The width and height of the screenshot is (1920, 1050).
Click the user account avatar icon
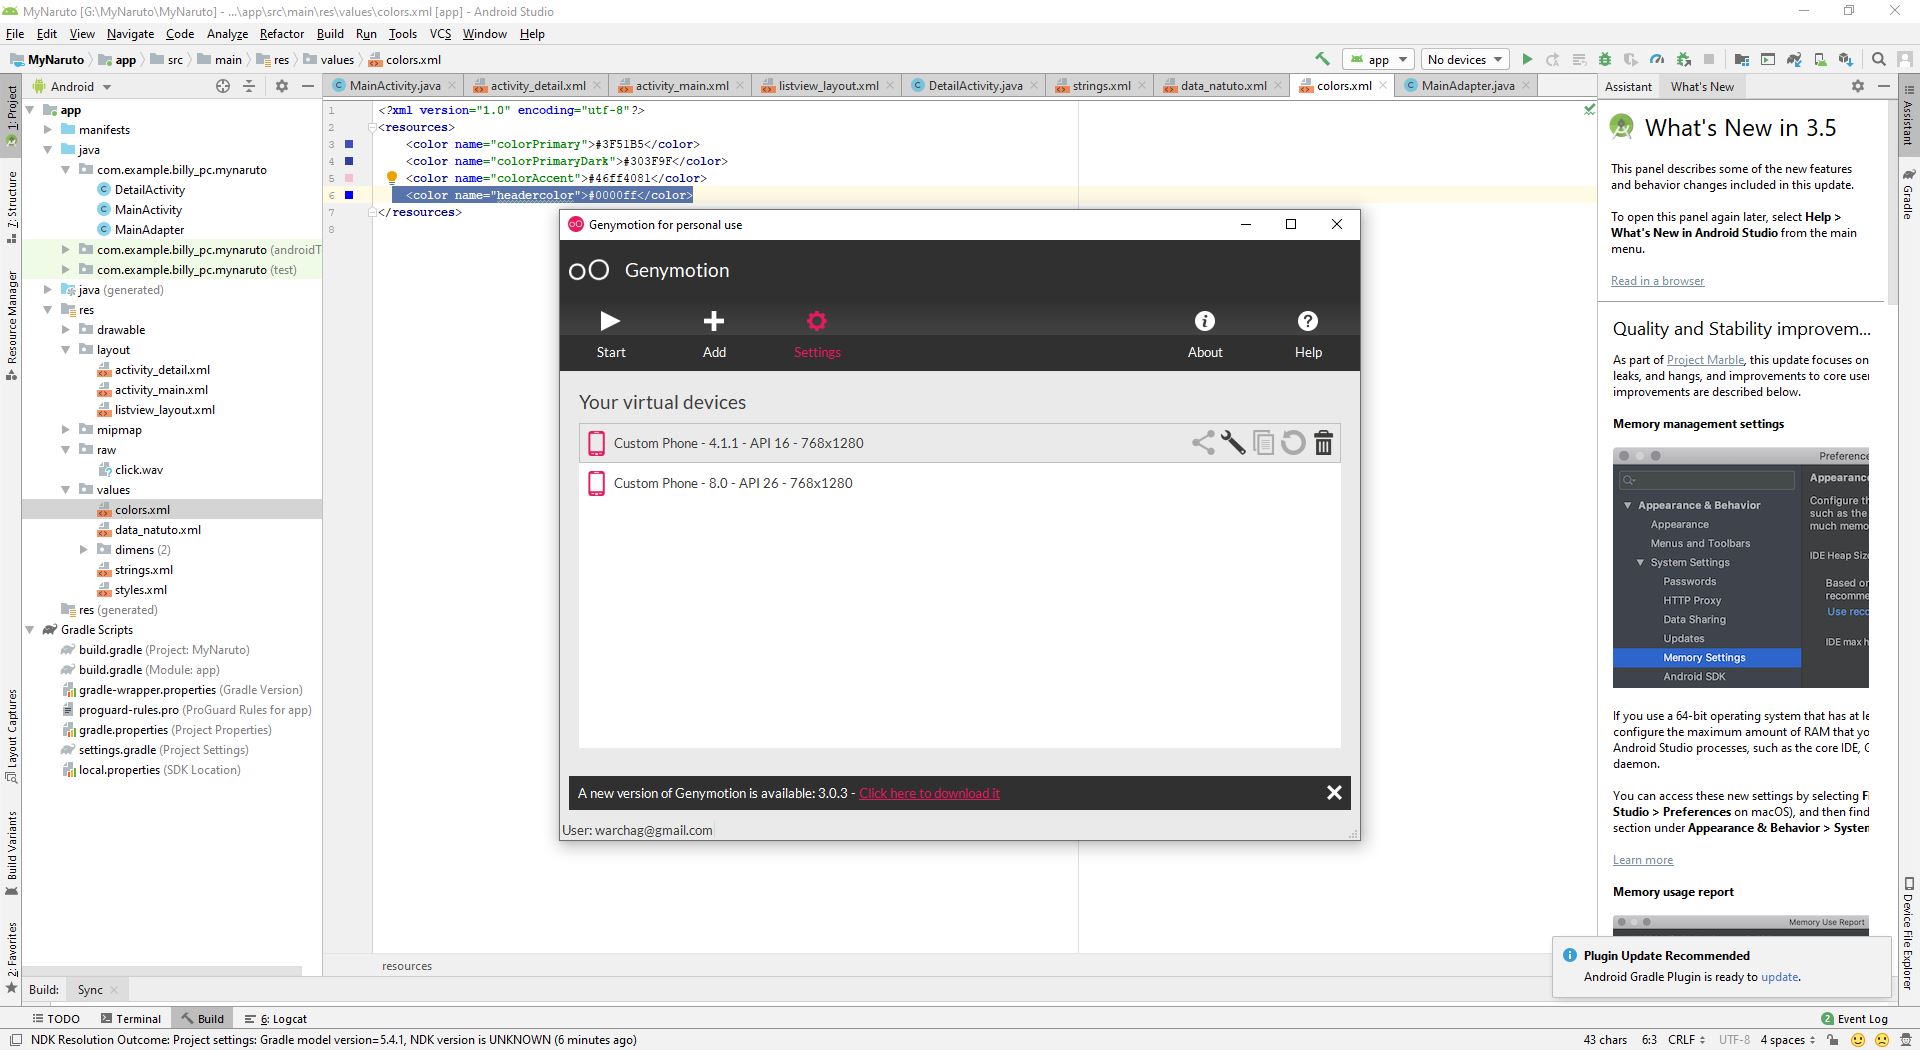pos(1904,59)
